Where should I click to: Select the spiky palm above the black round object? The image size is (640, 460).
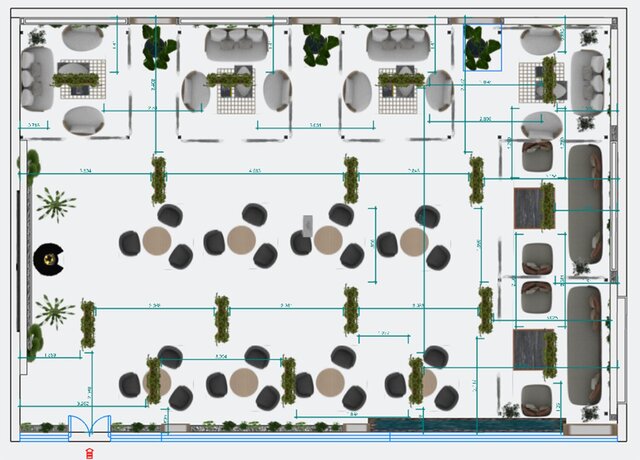tap(56, 205)
